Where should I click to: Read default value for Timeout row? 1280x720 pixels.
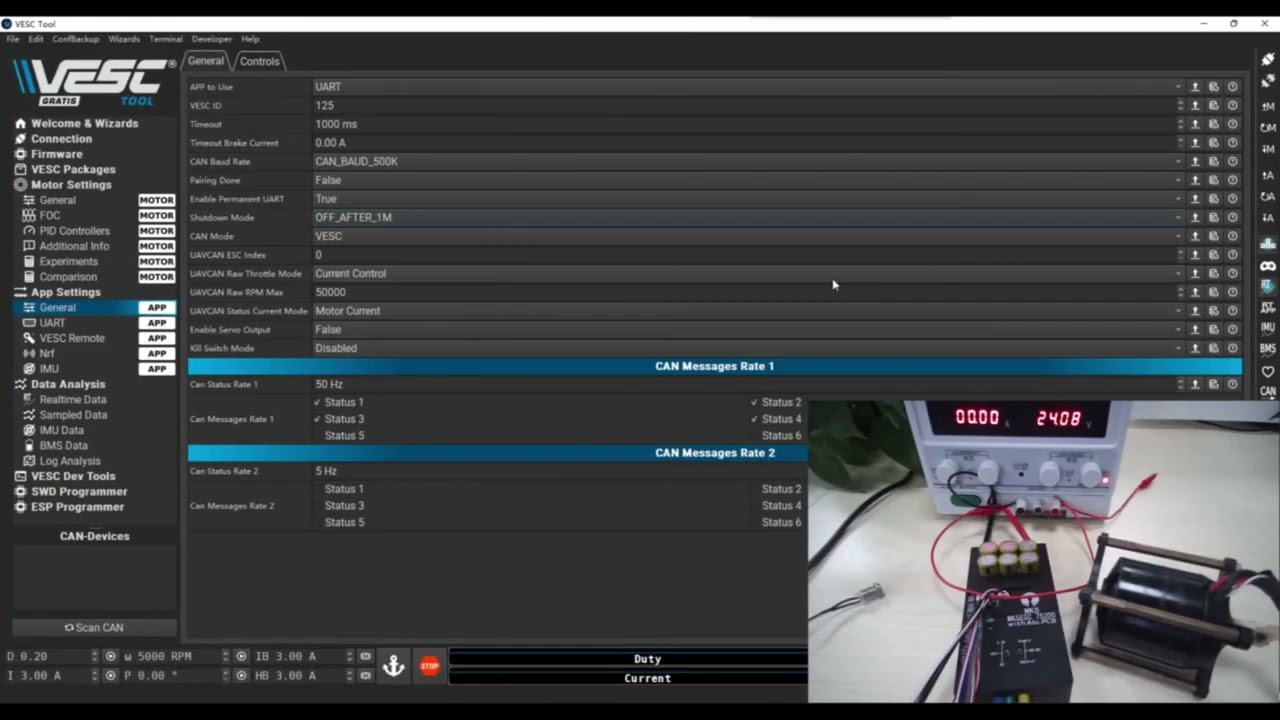pos(1214,124)
